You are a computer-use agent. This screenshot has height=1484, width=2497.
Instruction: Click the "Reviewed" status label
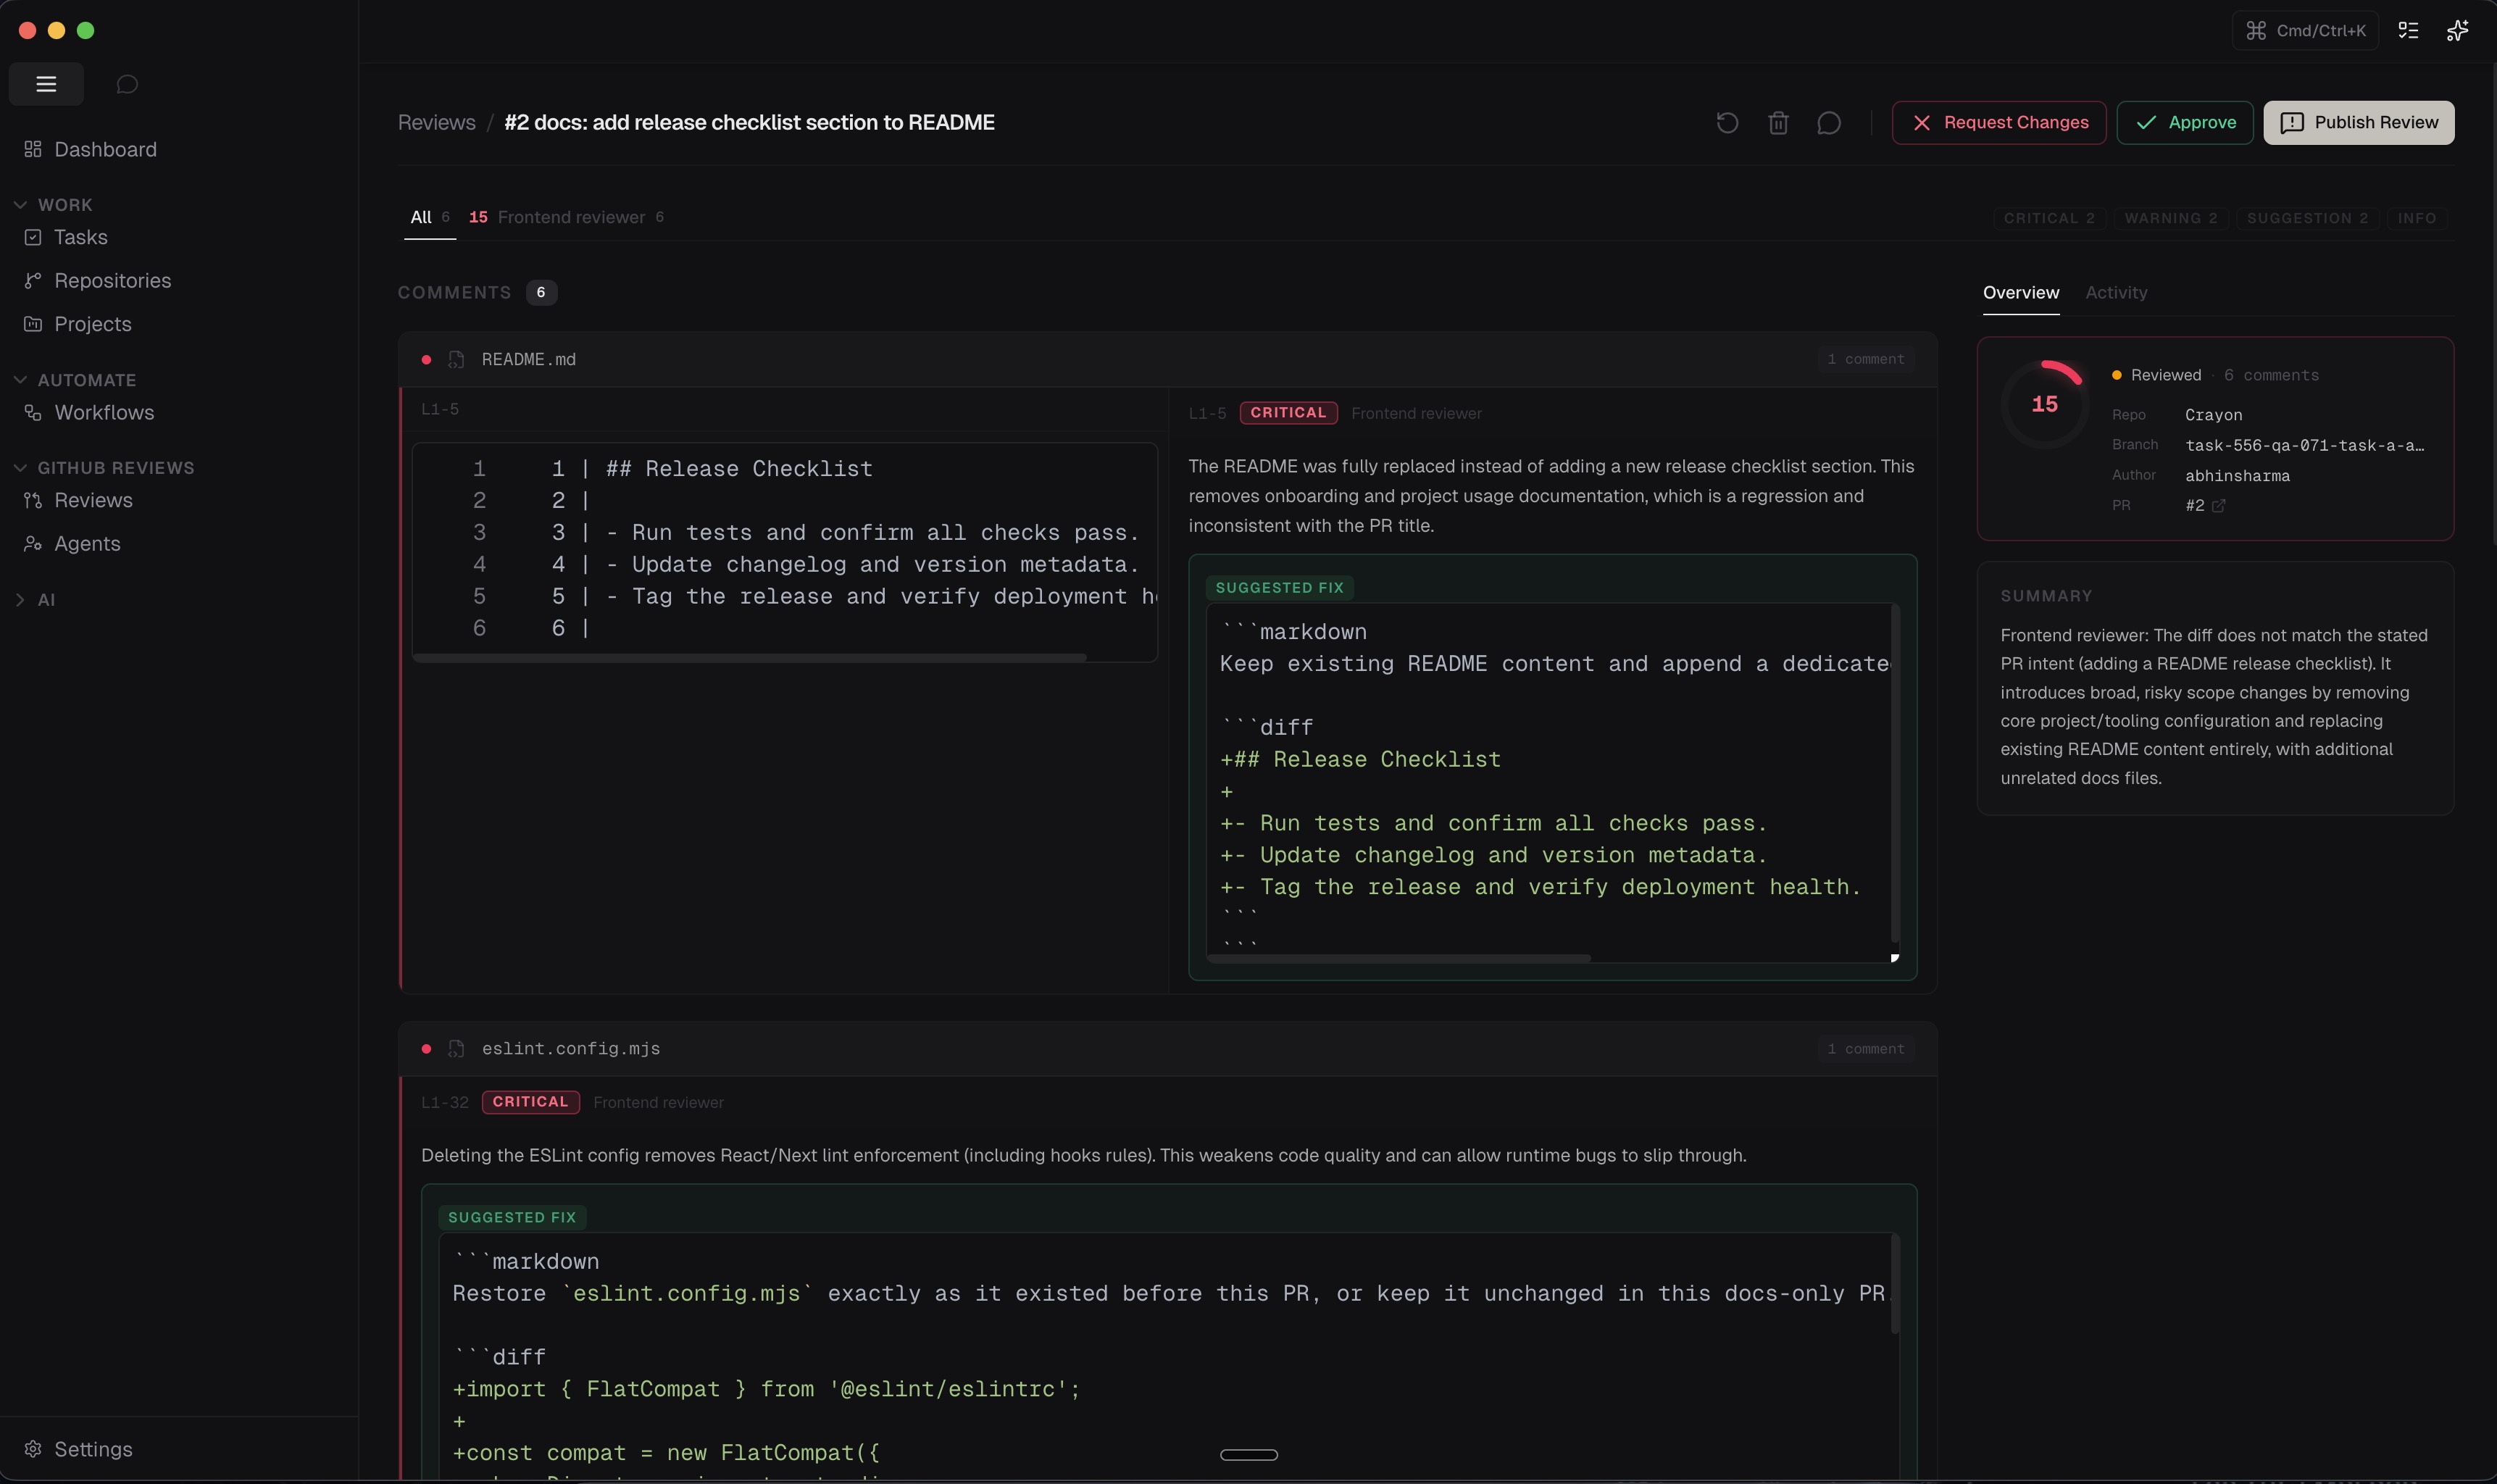click(2165, 376)
